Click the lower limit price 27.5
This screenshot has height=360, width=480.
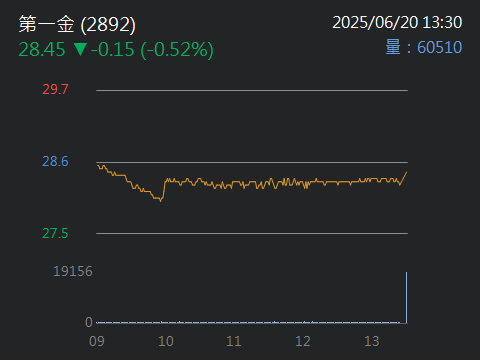pyautogui.click(x=55, y=233)
